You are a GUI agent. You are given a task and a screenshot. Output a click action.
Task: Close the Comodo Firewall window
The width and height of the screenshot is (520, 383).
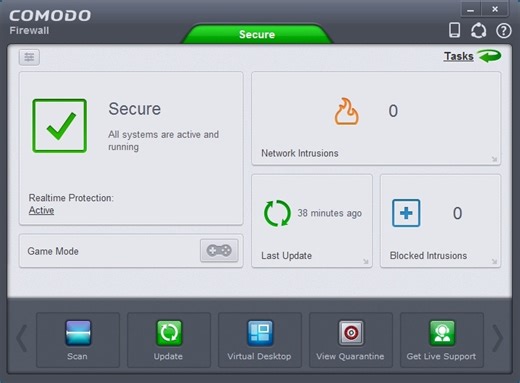tap(495, 10)
